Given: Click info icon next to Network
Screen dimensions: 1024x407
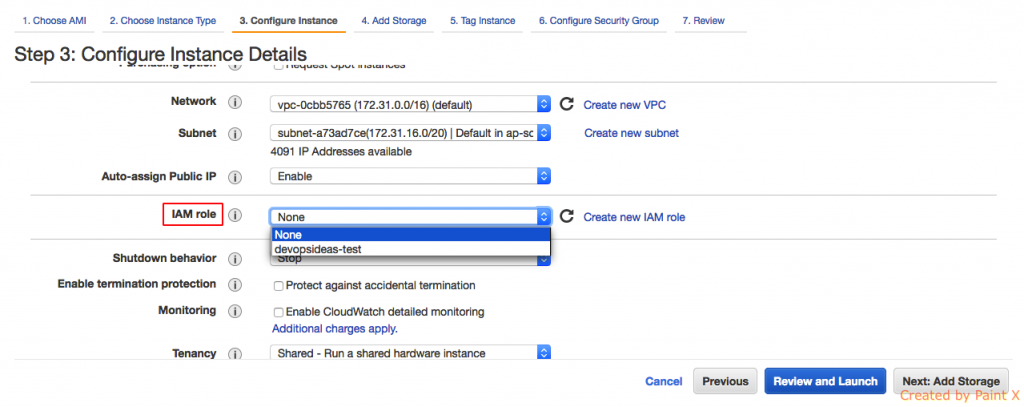Looking at the screenshot, I should tap(236, 103).
